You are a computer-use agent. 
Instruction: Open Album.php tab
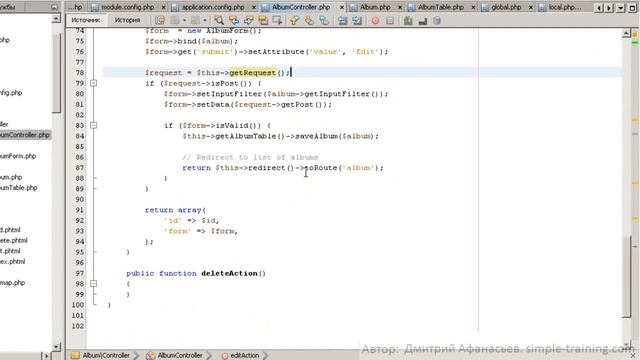pos(375,7)
